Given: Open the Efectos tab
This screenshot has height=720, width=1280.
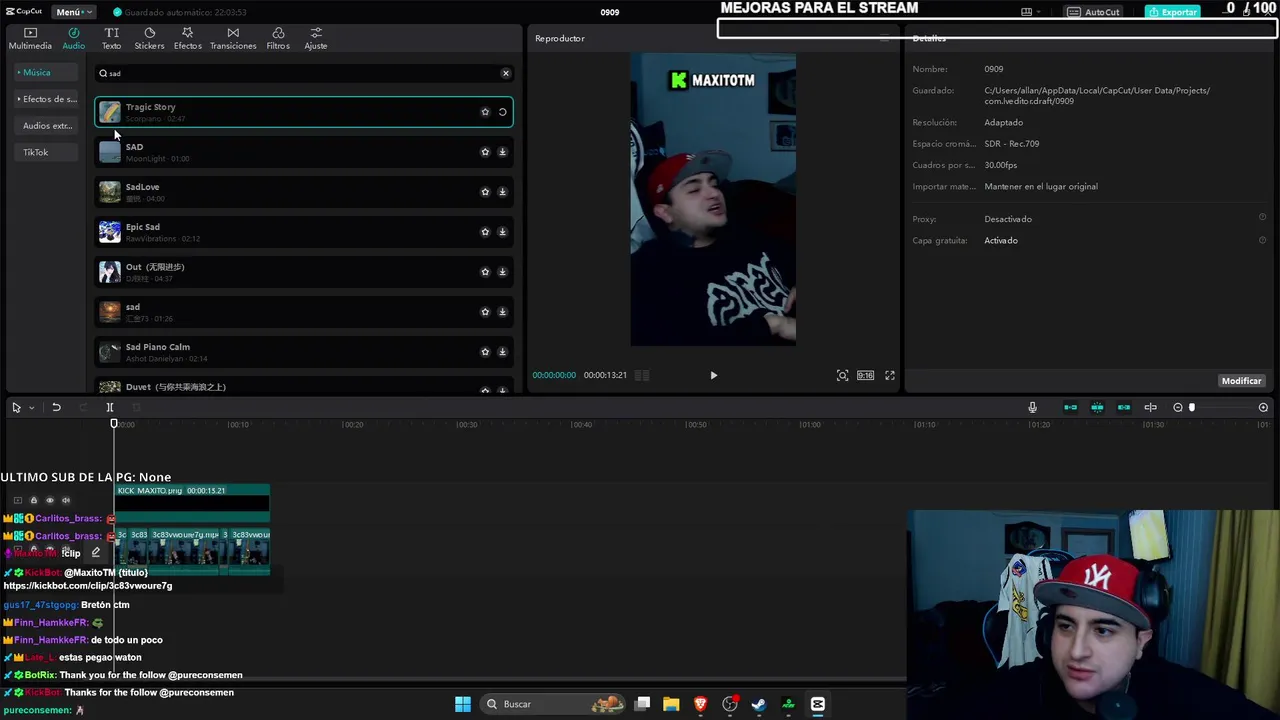Looking at the screenshot, I should (187, 38).
